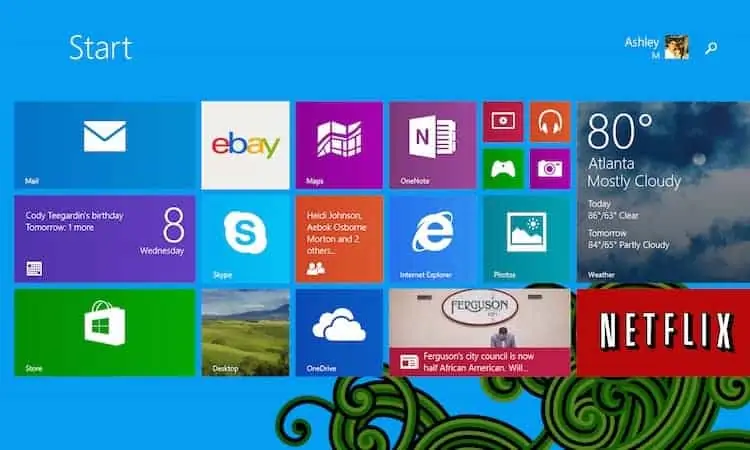750x450 pixels.
Task: Launch the eBay tile
Action: tap(245, 145)
